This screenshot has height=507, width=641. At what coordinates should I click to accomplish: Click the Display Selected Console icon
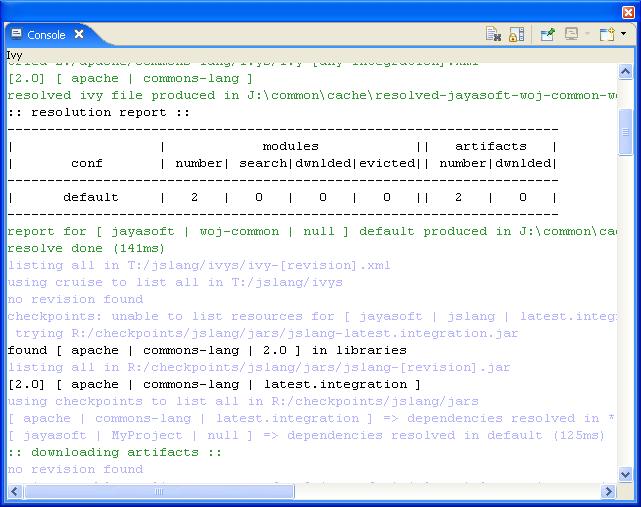(x=571, y=34)
